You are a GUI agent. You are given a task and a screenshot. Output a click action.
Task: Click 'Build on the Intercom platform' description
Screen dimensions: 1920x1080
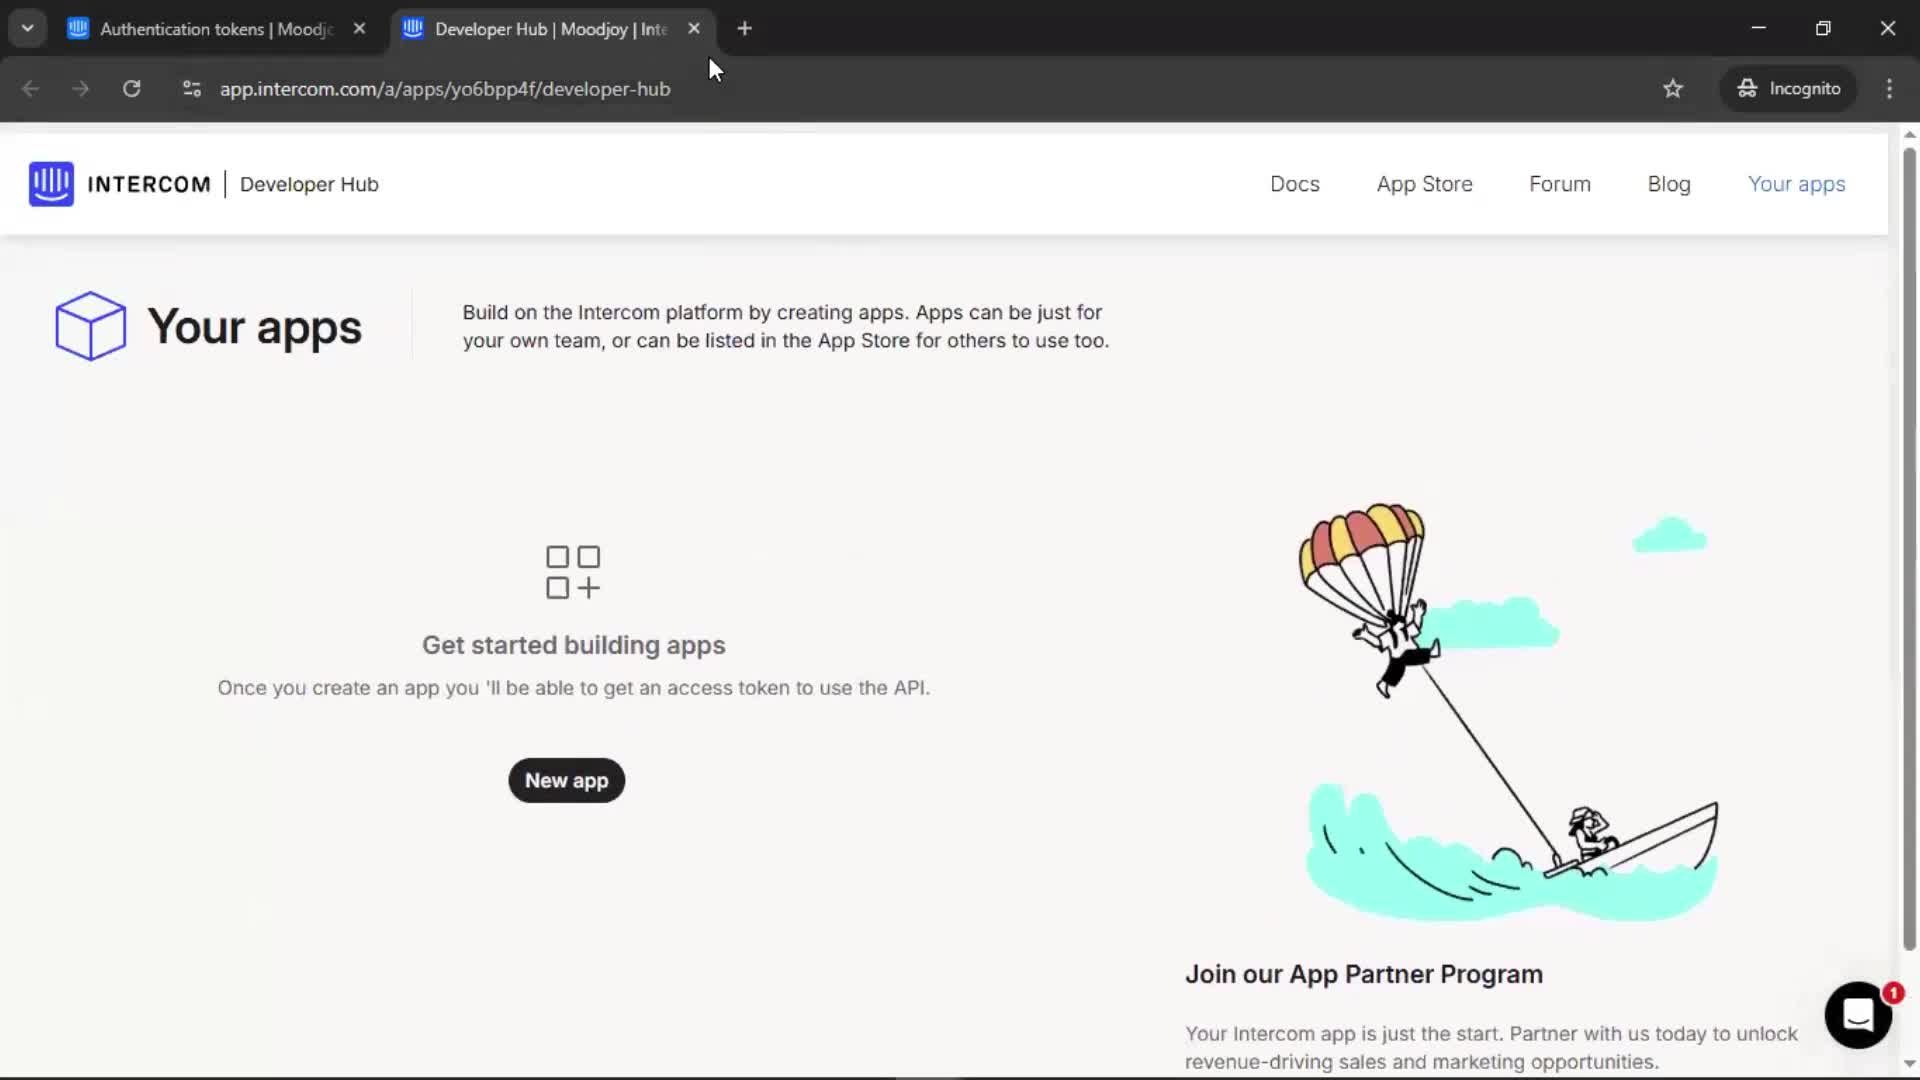(786, 326)
